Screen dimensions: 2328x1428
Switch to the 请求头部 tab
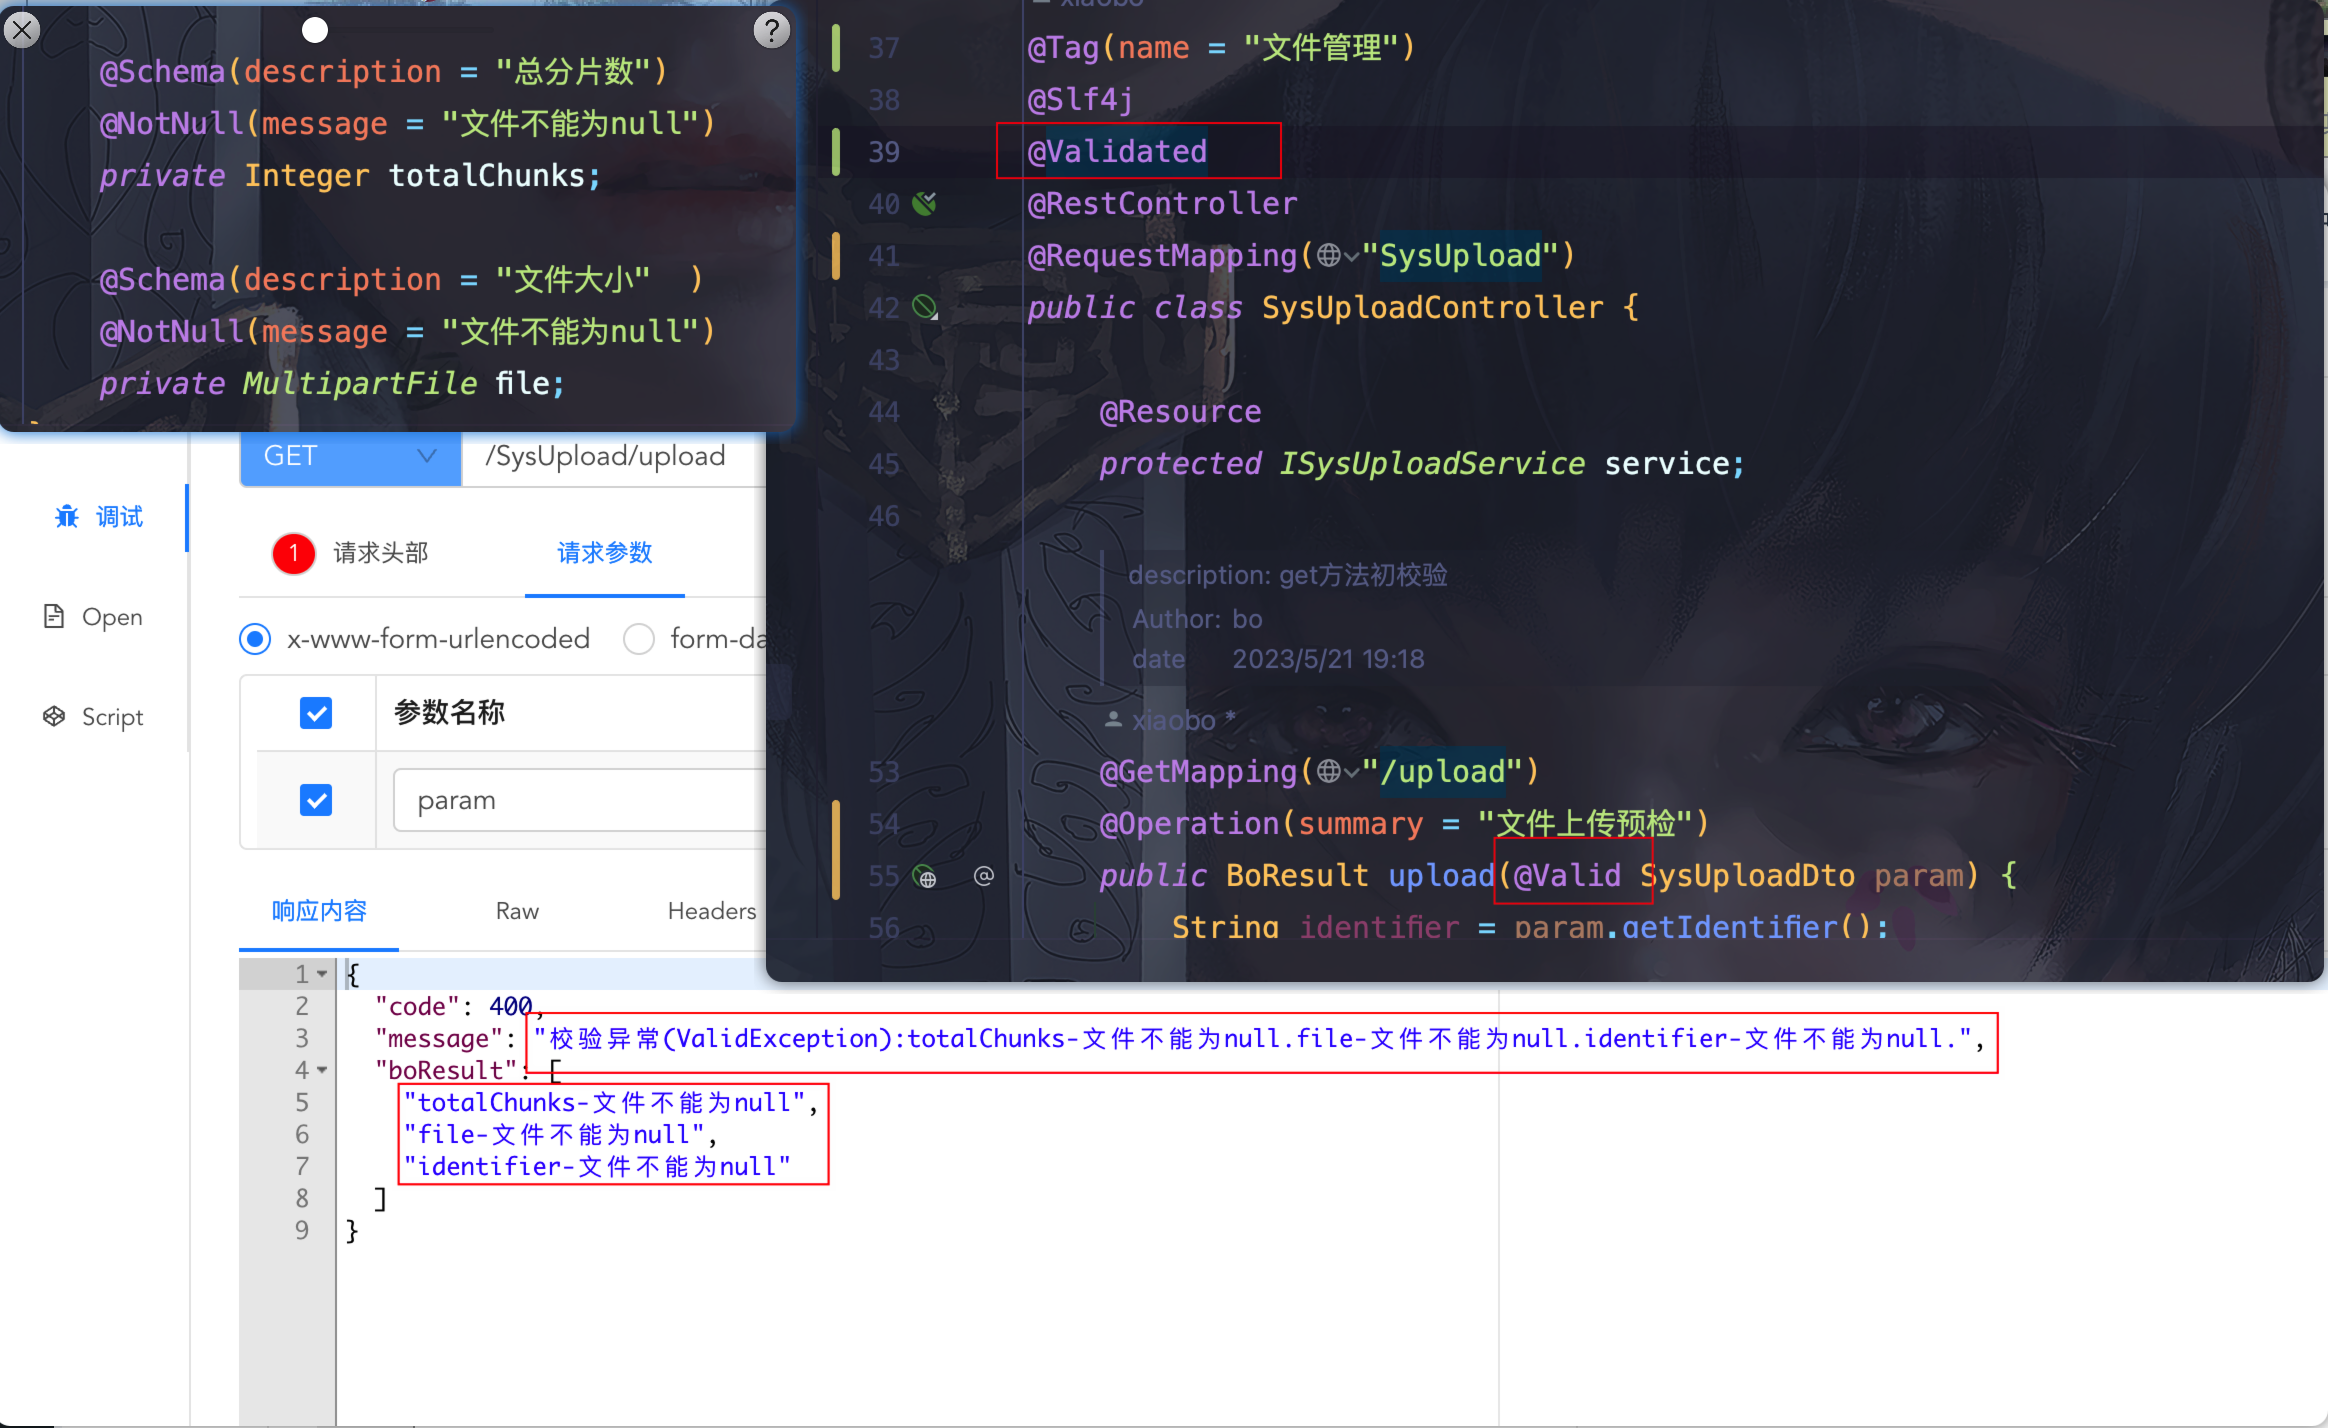[x=380, y=552]
